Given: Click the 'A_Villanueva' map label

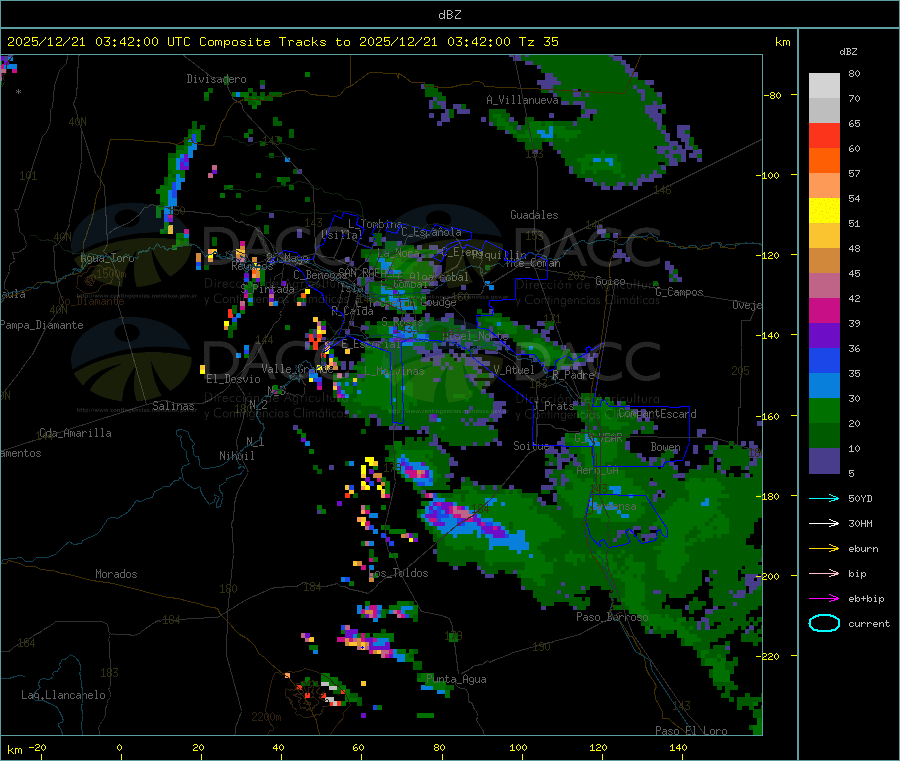Looking at the screenshot, I should click(522, 100).
